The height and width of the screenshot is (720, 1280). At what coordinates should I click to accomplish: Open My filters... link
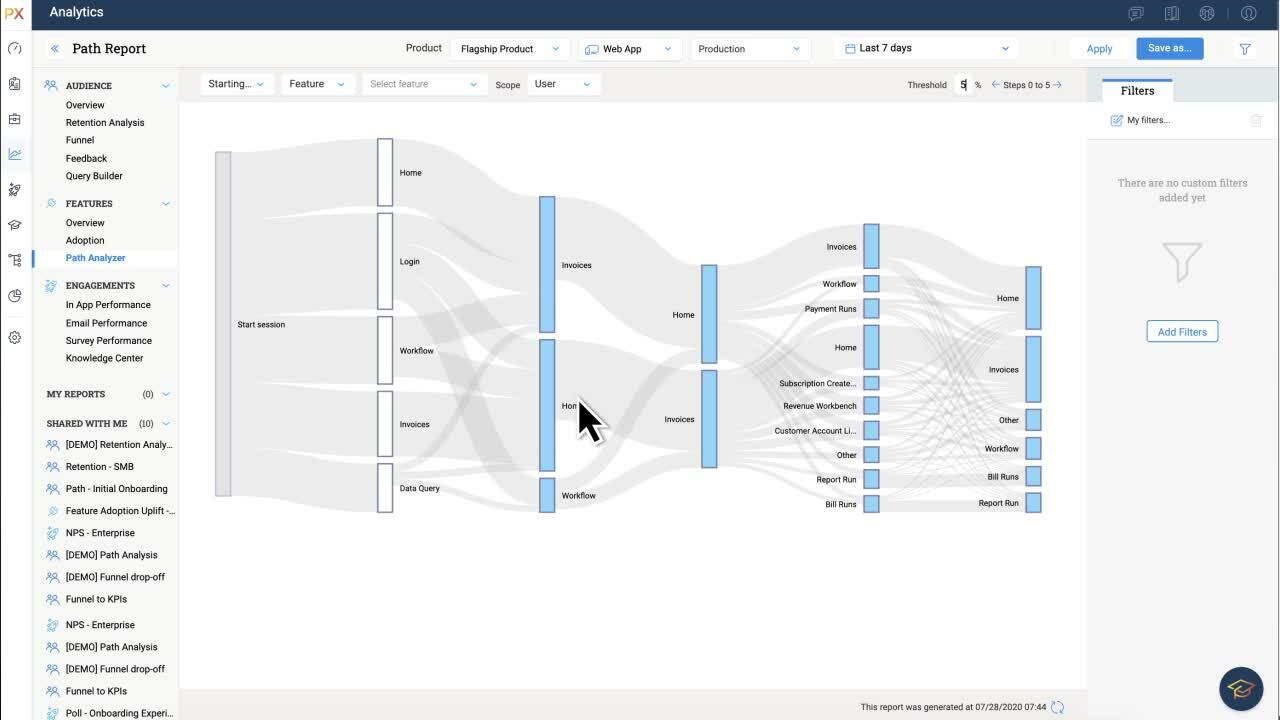(x=1148, y=120)
